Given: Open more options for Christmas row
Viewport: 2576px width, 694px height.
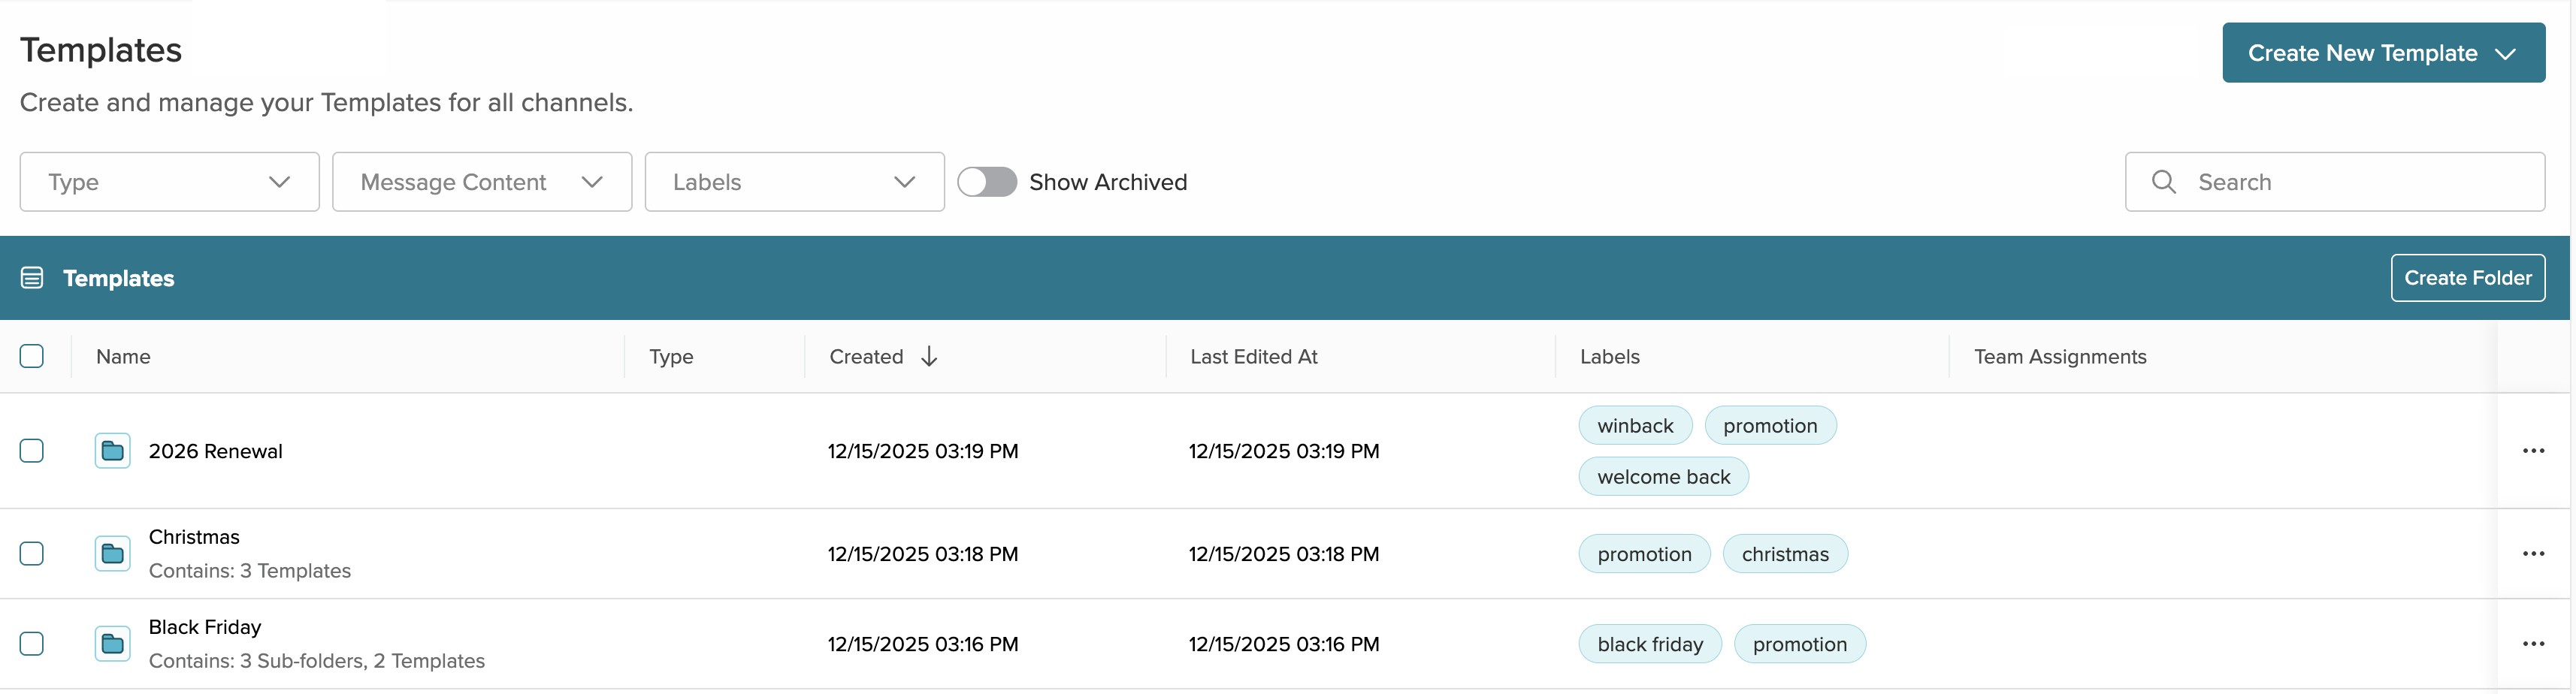Looking at the screenshot, I should (2532, 554).
